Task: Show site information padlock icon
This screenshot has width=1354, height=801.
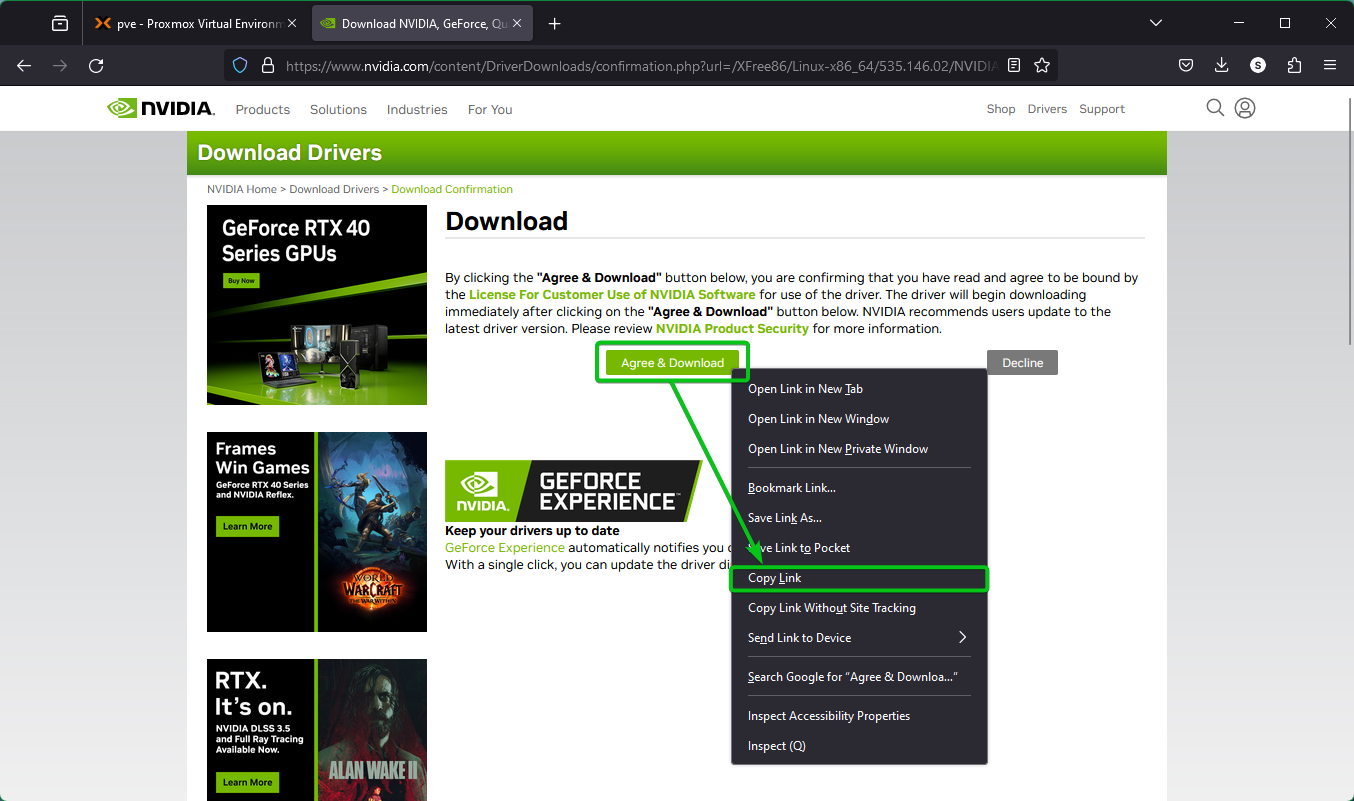Action: 267,65
